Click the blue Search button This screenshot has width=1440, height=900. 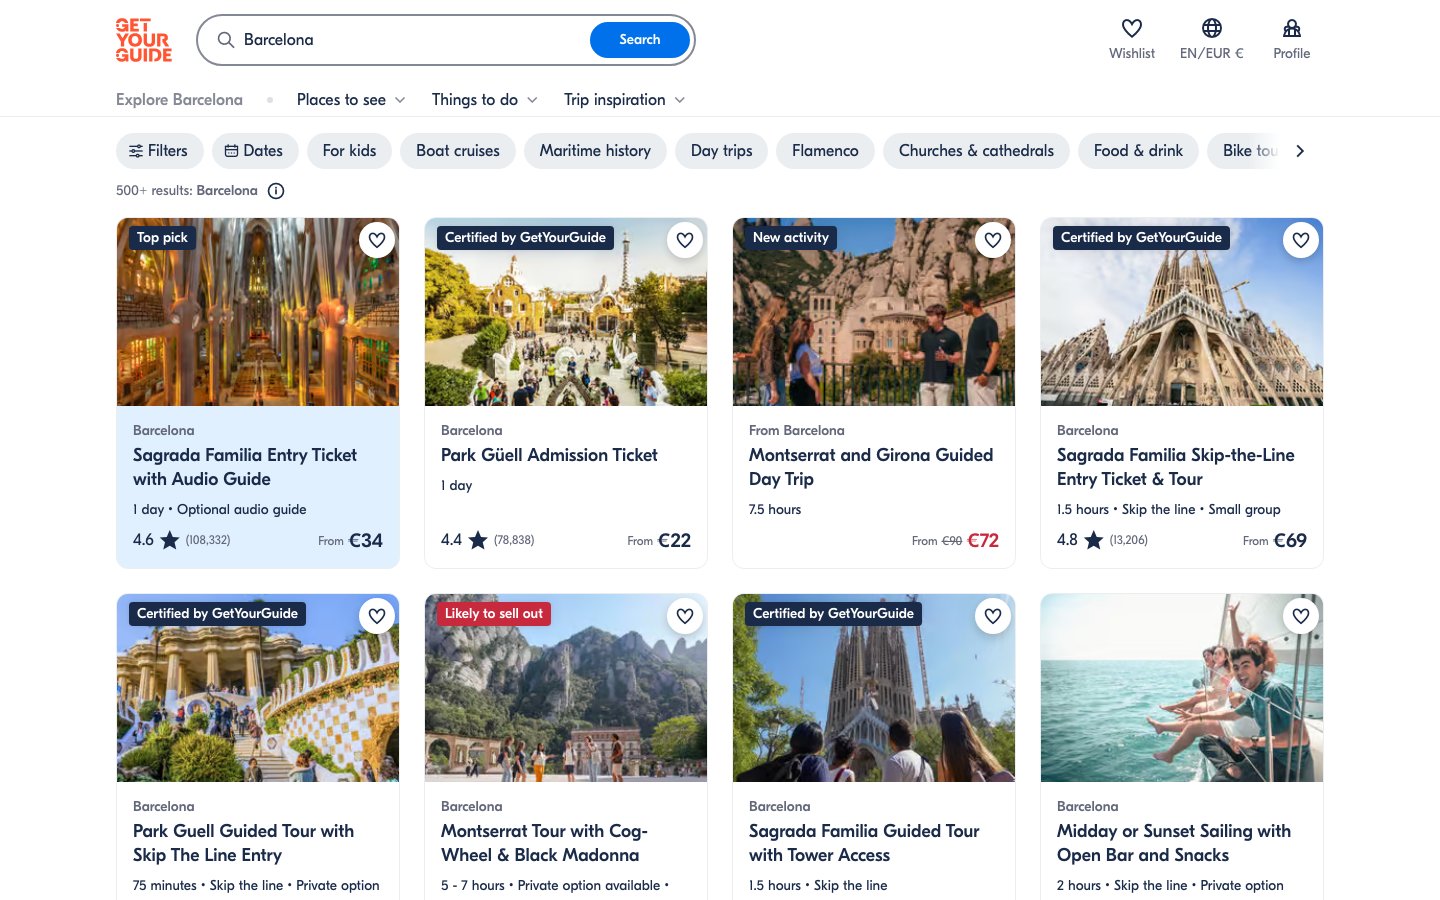tap(639, 40)
